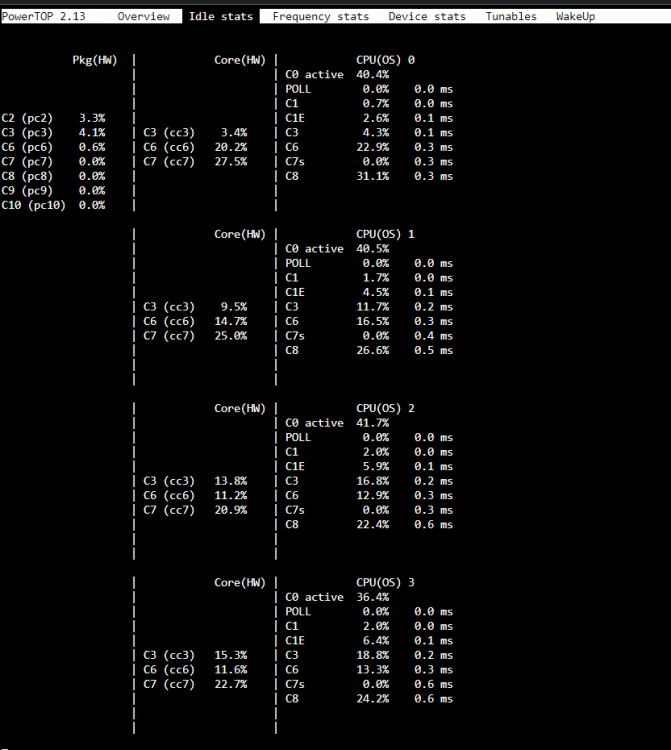Go to the Device stats tab

[x=427, y=16]
